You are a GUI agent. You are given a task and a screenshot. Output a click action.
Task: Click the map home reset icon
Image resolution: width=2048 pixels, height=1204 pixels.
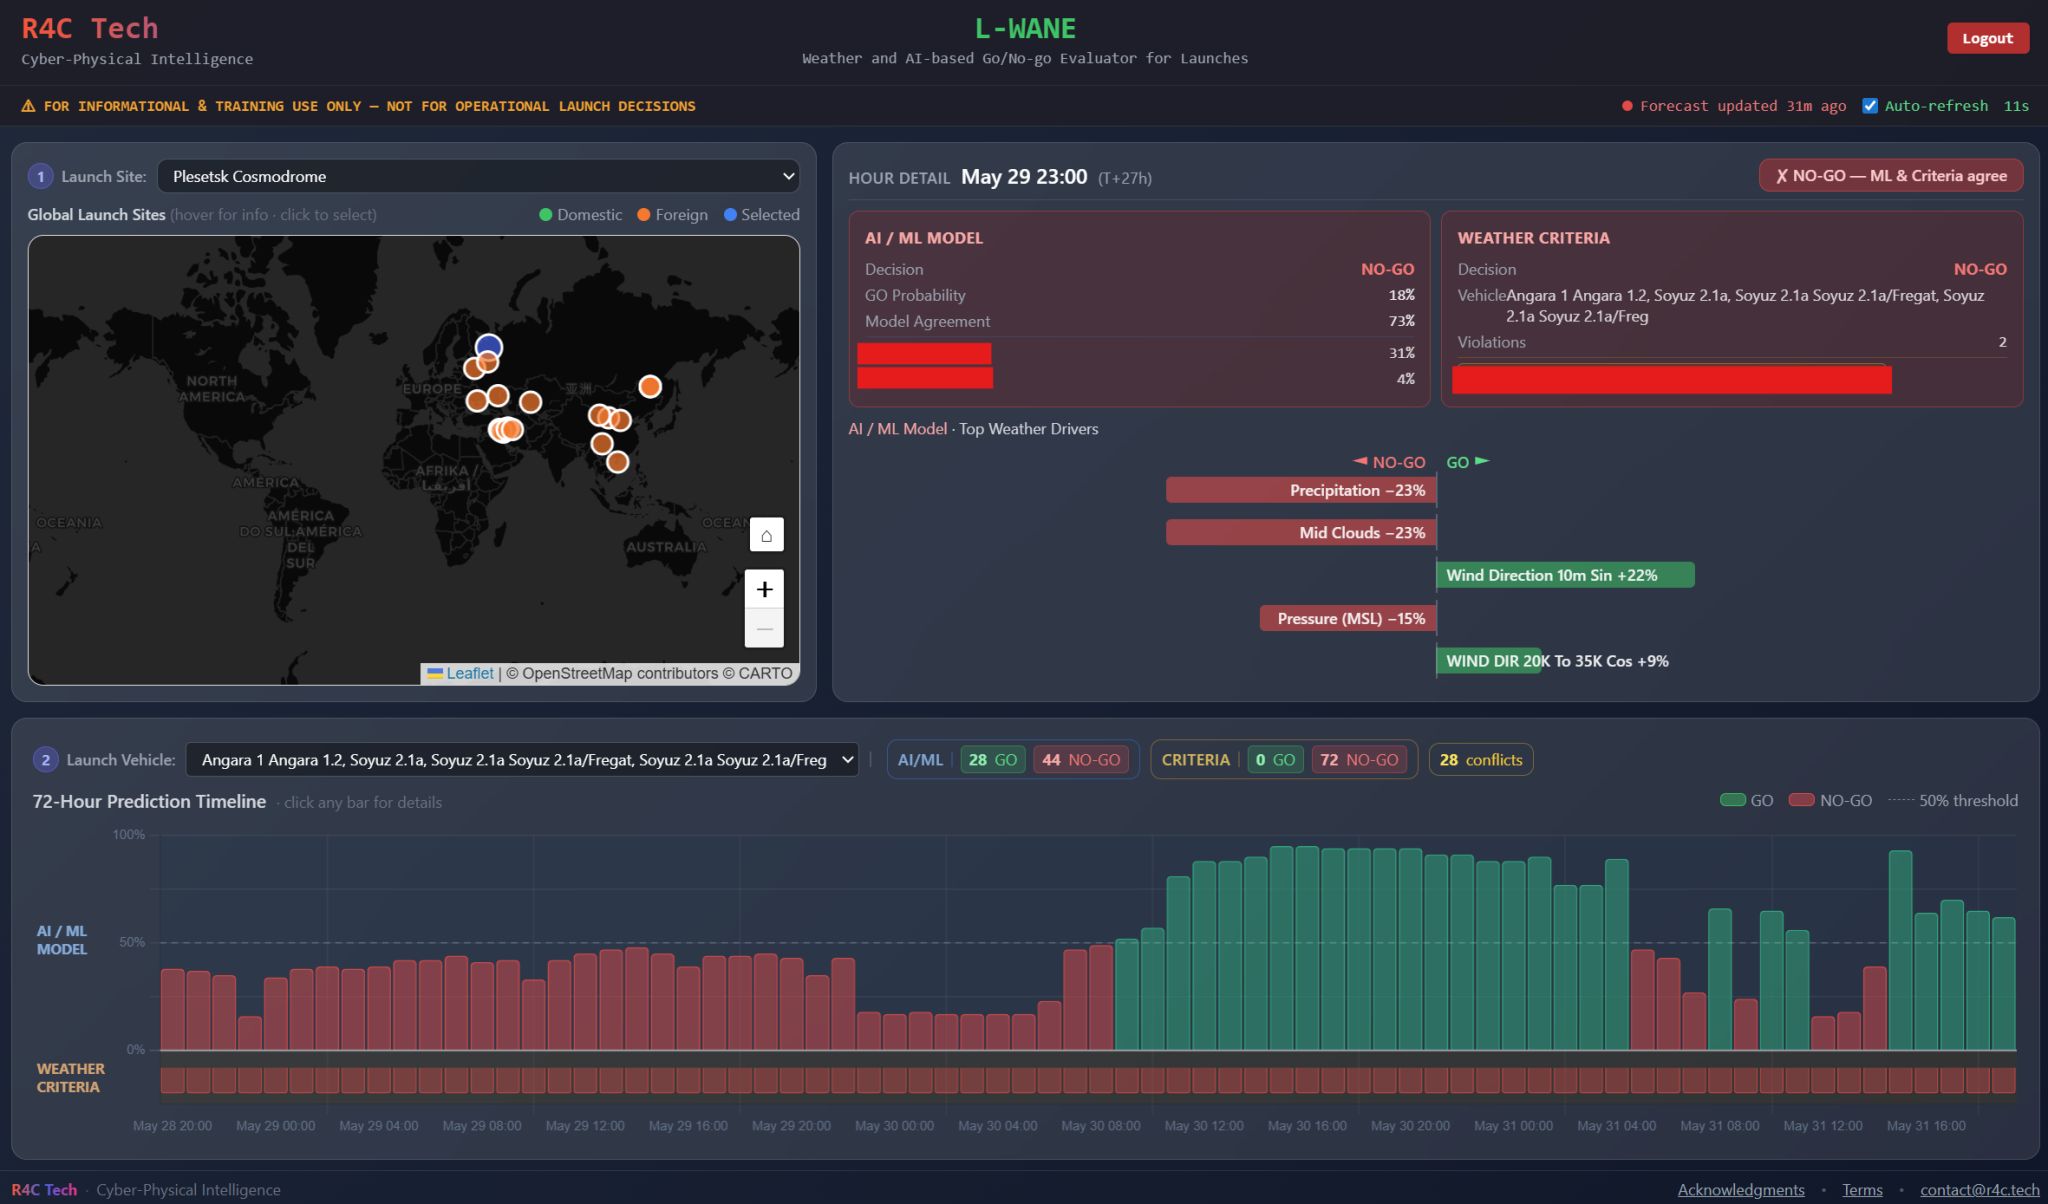pos(766,535)
